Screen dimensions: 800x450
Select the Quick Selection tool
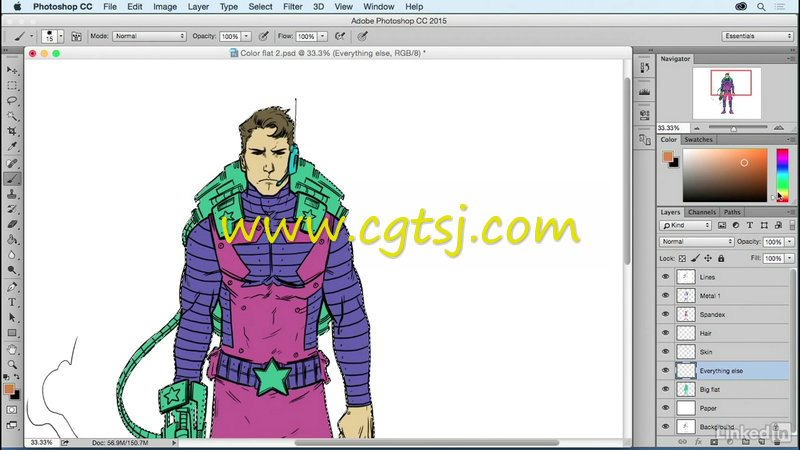[x=12, y=116]
